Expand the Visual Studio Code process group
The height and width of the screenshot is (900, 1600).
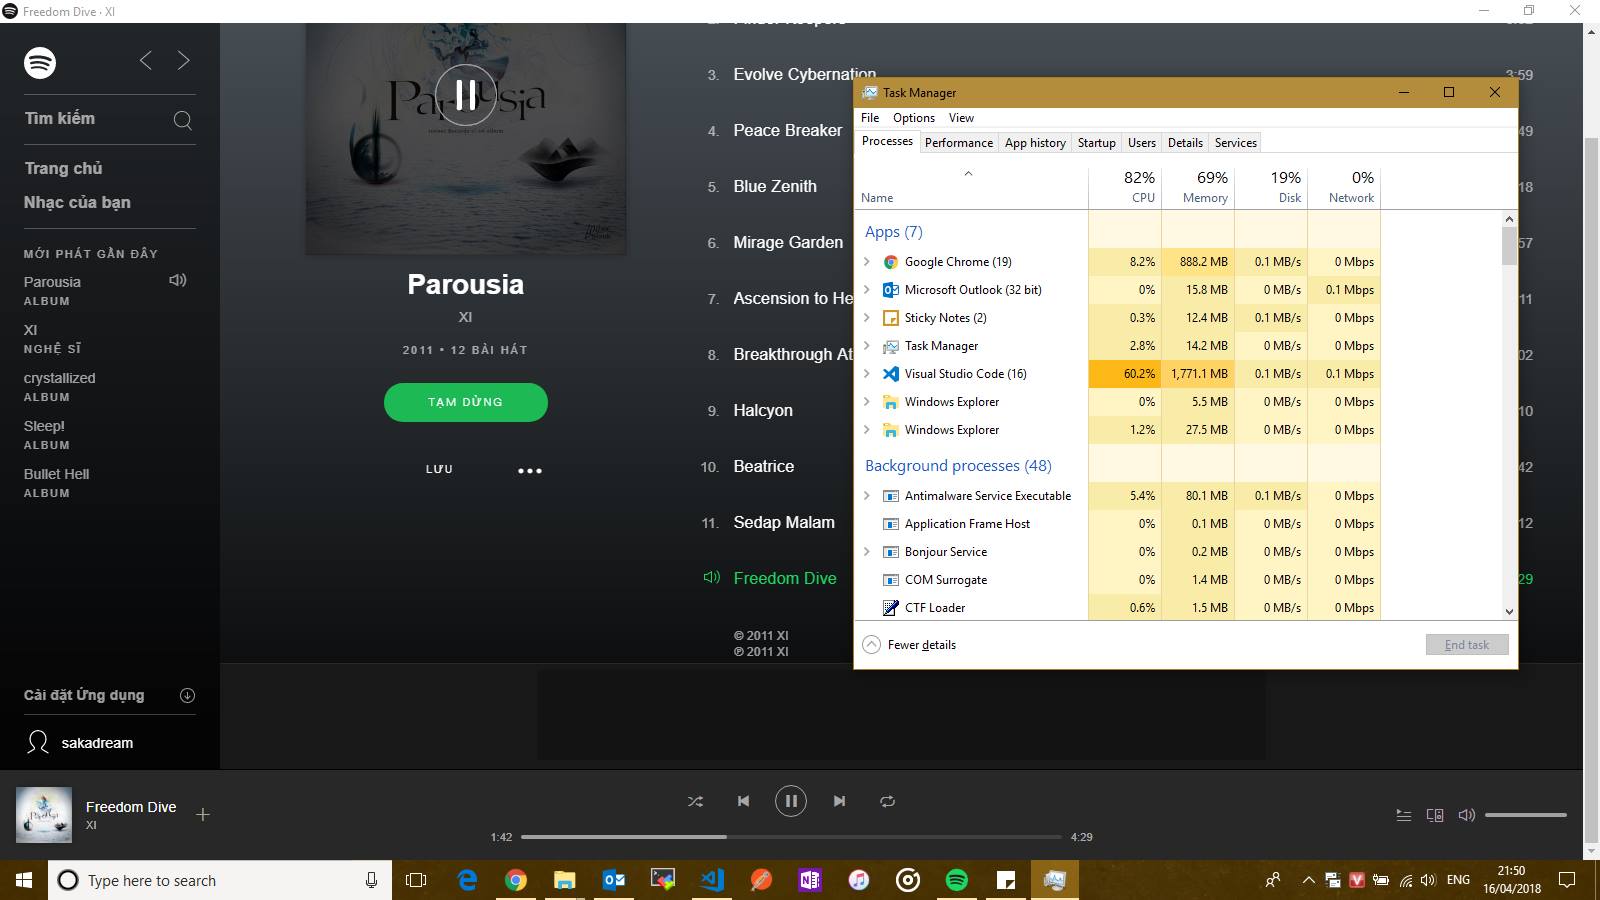(x=867, y=374)
